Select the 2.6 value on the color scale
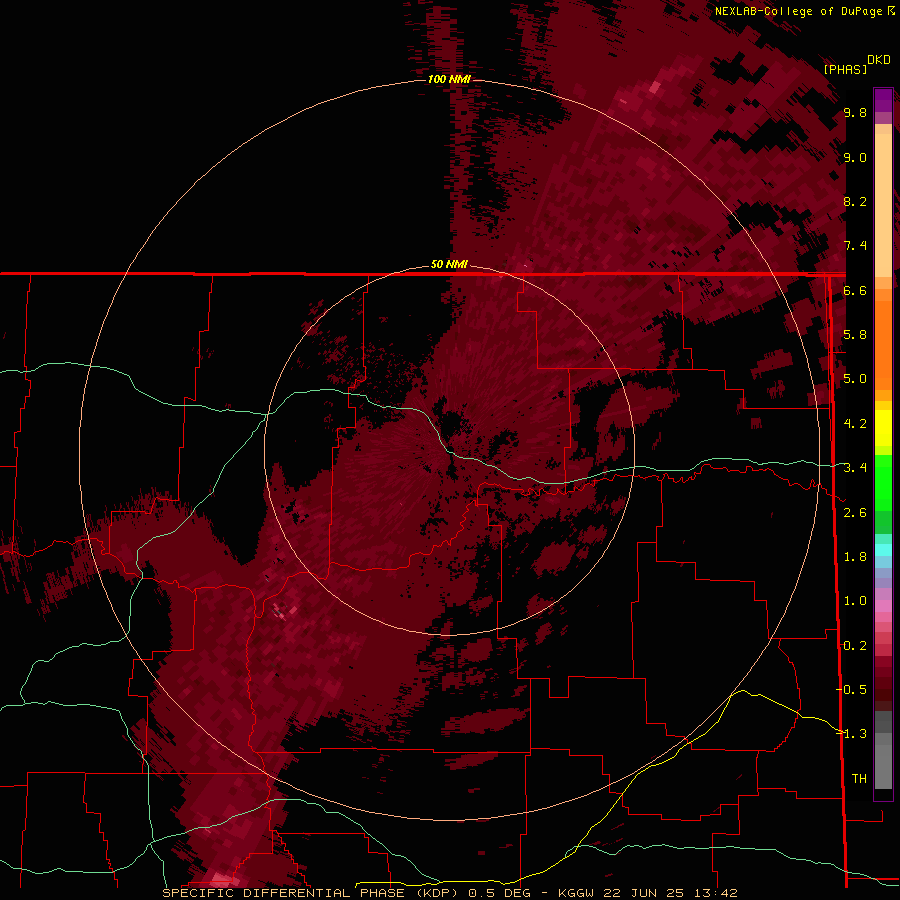Screen dimensions: 900x900 pyautogui.click(x=855, y=513)
